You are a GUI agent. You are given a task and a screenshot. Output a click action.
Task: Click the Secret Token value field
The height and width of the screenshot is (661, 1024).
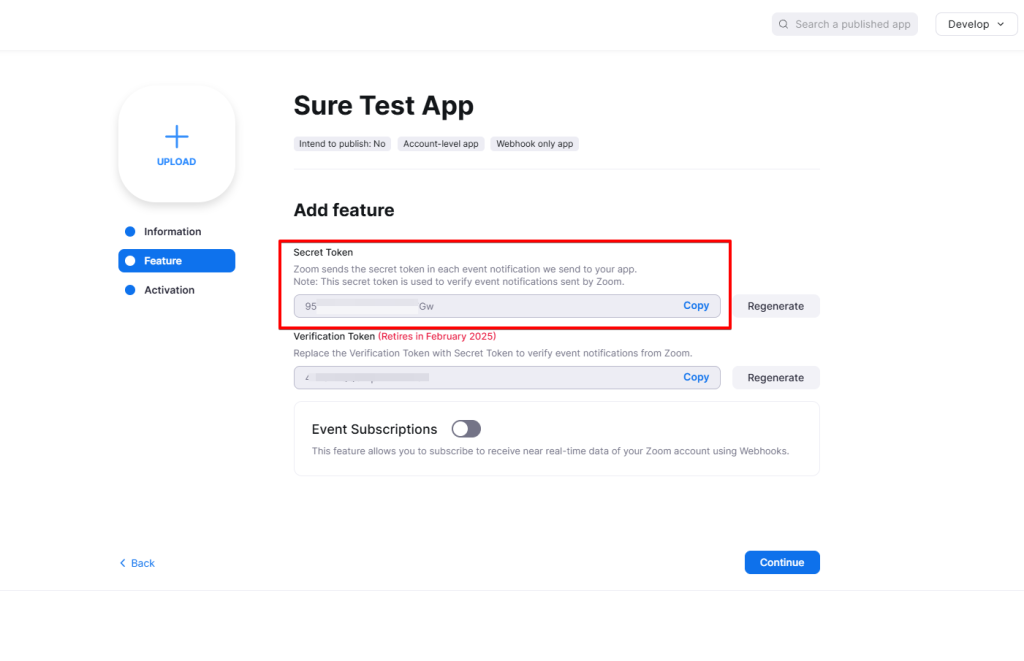480,306
